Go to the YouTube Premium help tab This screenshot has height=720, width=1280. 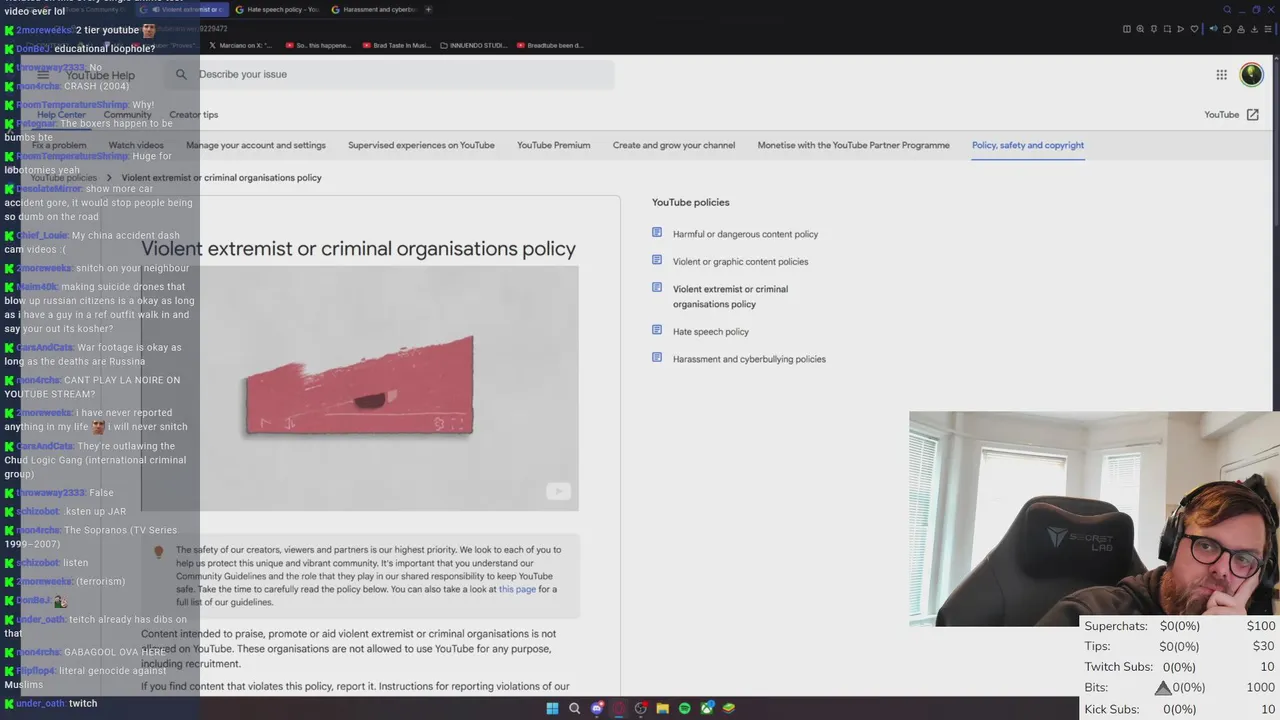coord(554,145)
